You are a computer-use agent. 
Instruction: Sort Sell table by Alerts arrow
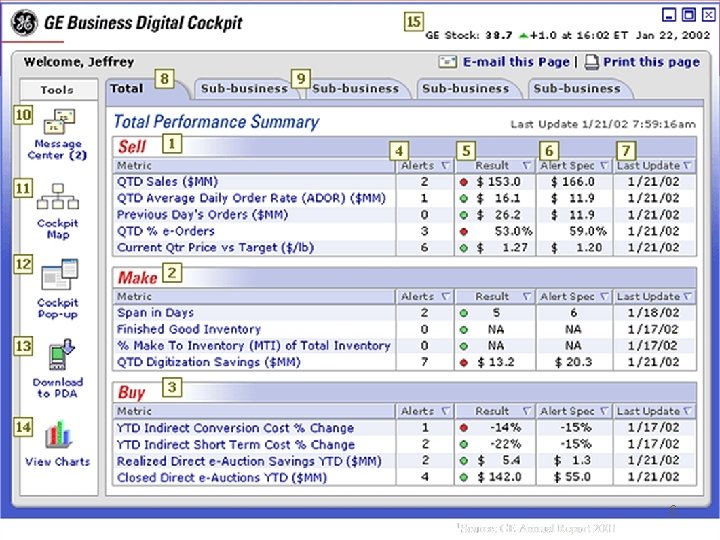pyautogui.click(x=445, y=165)
